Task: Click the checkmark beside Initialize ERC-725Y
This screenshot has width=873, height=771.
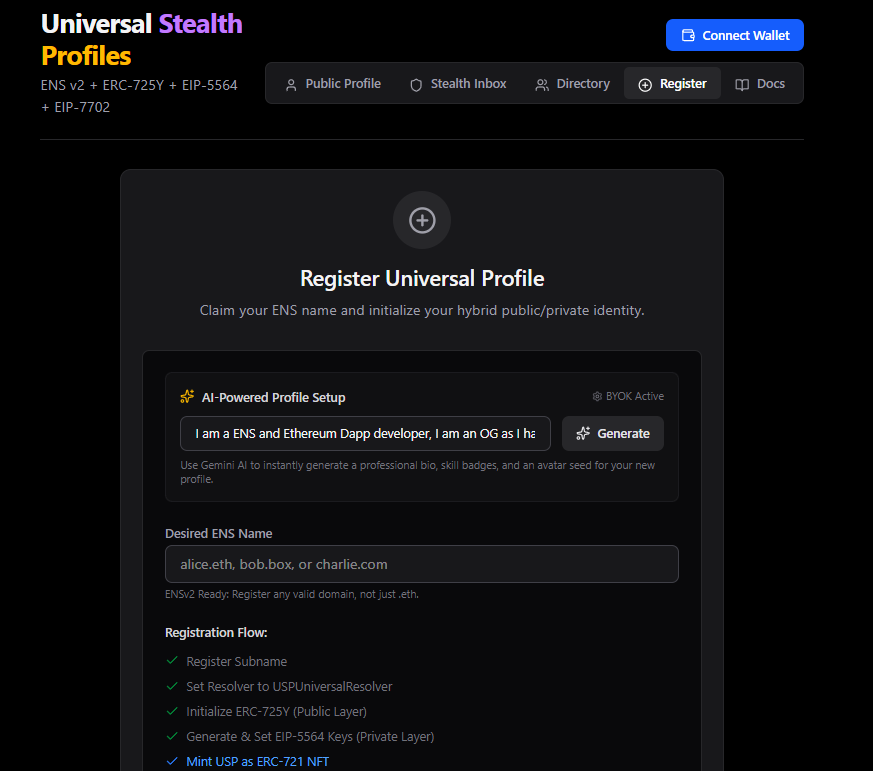Action: (x=172, y=711)
